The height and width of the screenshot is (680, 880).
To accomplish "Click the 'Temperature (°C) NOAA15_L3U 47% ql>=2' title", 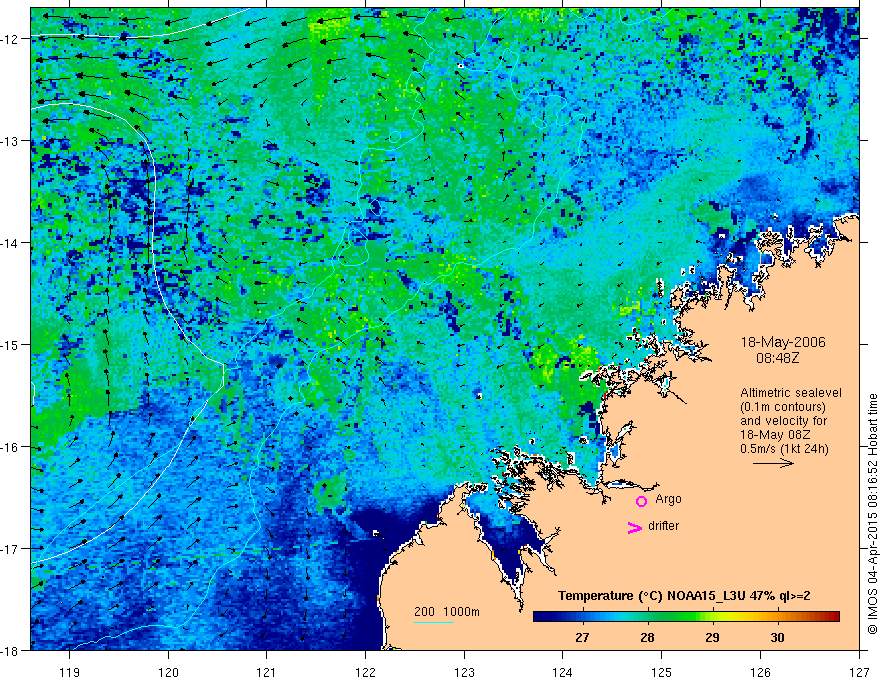I will [x=684, y=596].
